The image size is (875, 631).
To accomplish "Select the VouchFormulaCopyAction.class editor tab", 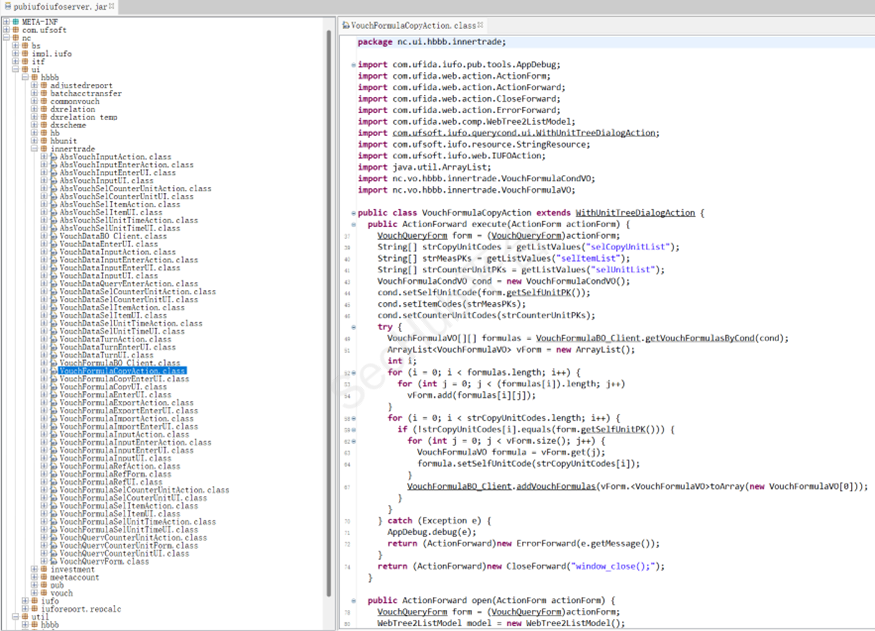I will (x=412, y=26).
